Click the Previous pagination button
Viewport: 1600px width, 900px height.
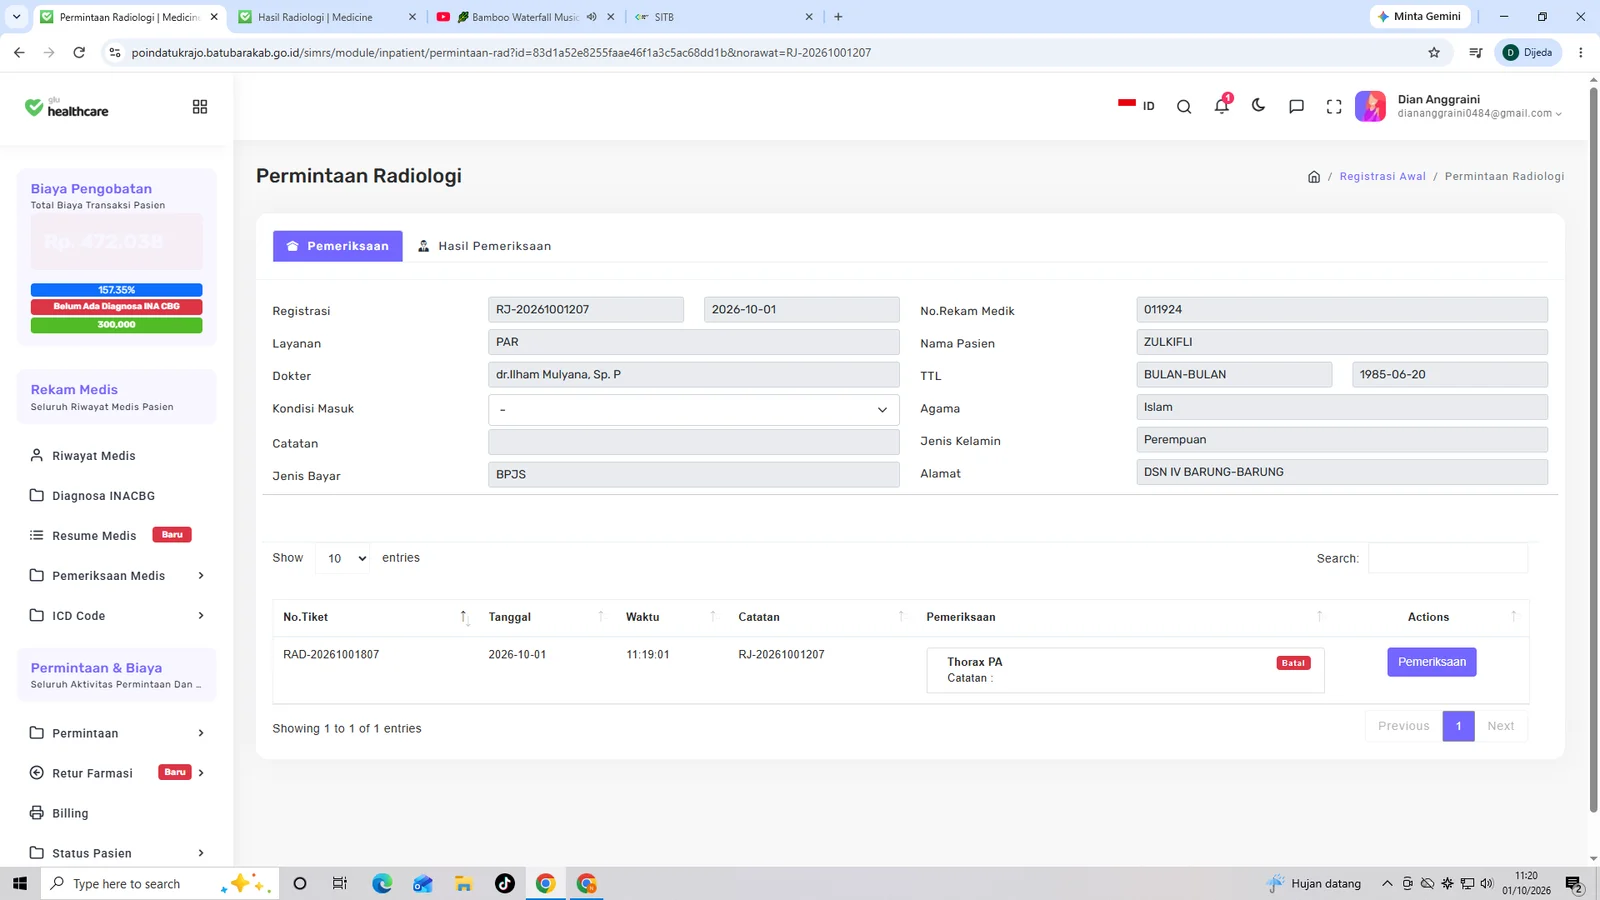click(x=1404, y=726)
